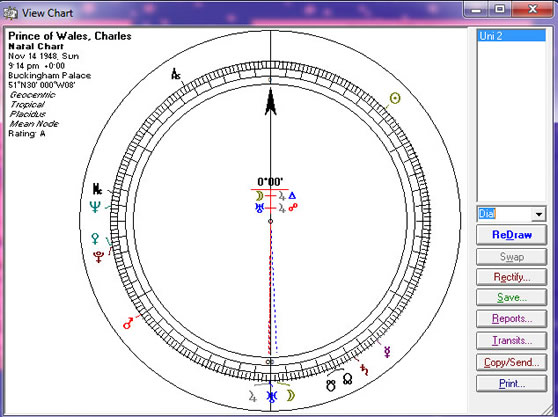The height and width of the screenshot is (417, 558).
Task: Select the blue Uranus glyph below the dial
Action: click(x=272, y=396)
